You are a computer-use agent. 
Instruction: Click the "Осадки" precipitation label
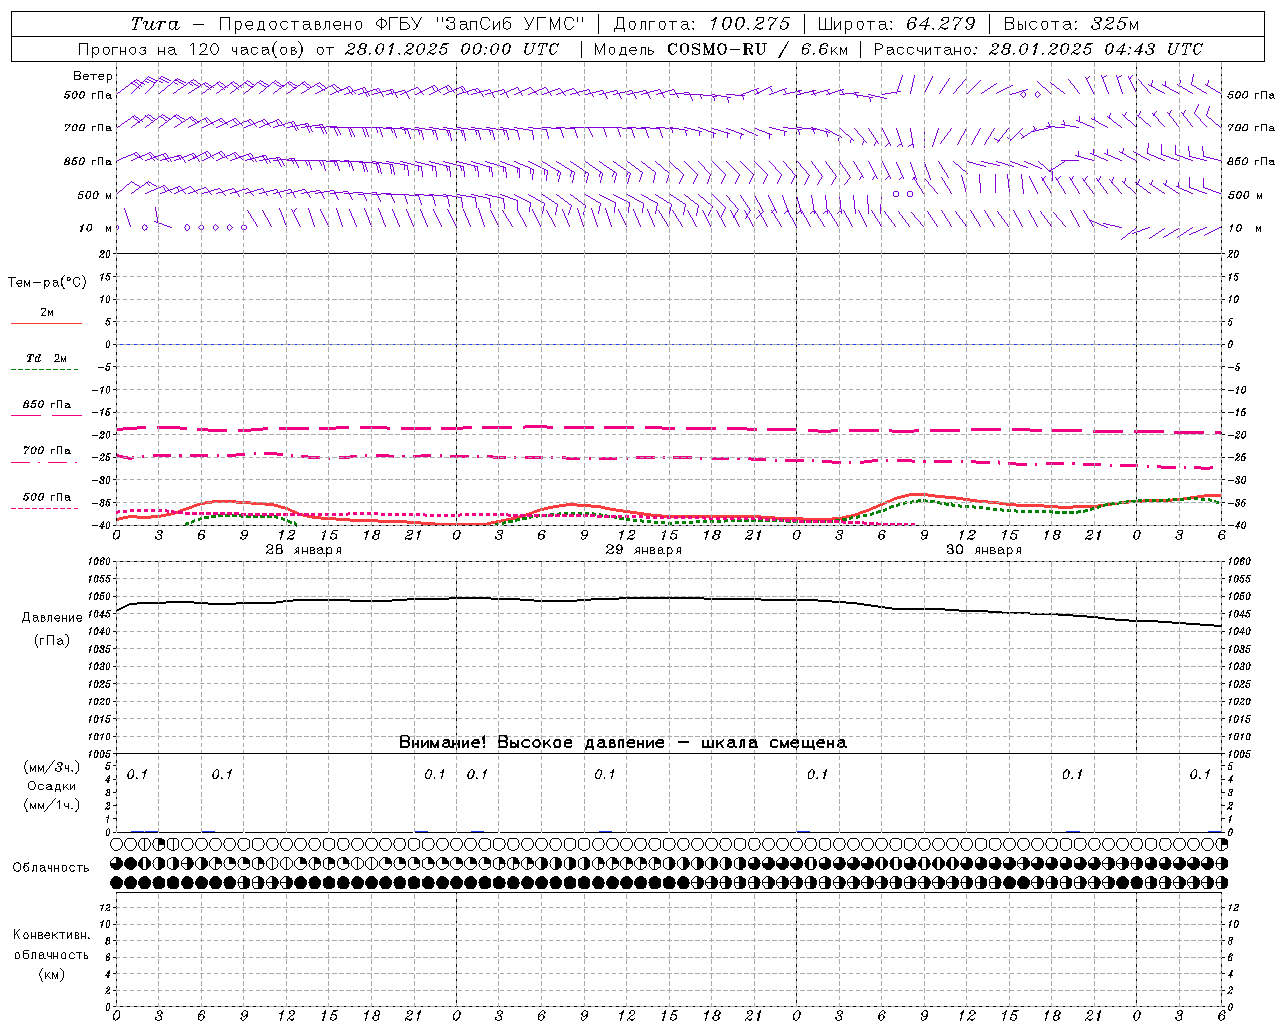pyautogui.click(x=51, y=786)
